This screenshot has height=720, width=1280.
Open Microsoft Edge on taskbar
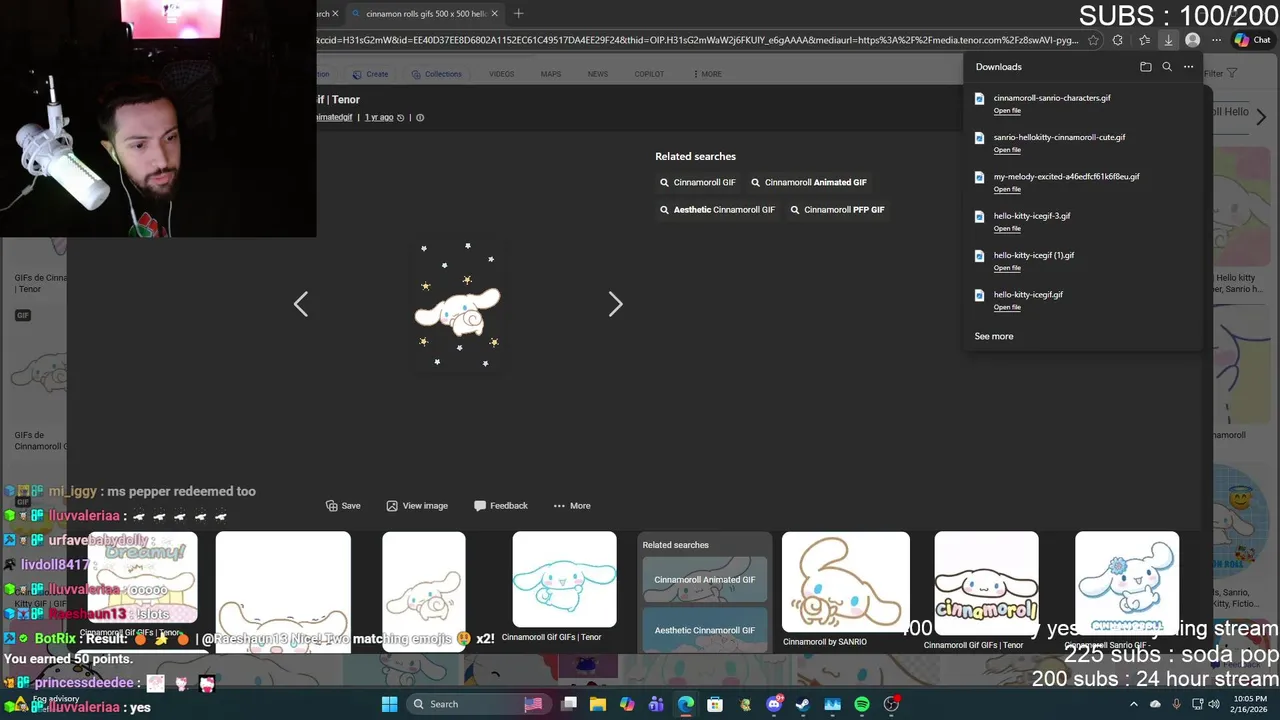pyautogui.click(x=686, y=704)
